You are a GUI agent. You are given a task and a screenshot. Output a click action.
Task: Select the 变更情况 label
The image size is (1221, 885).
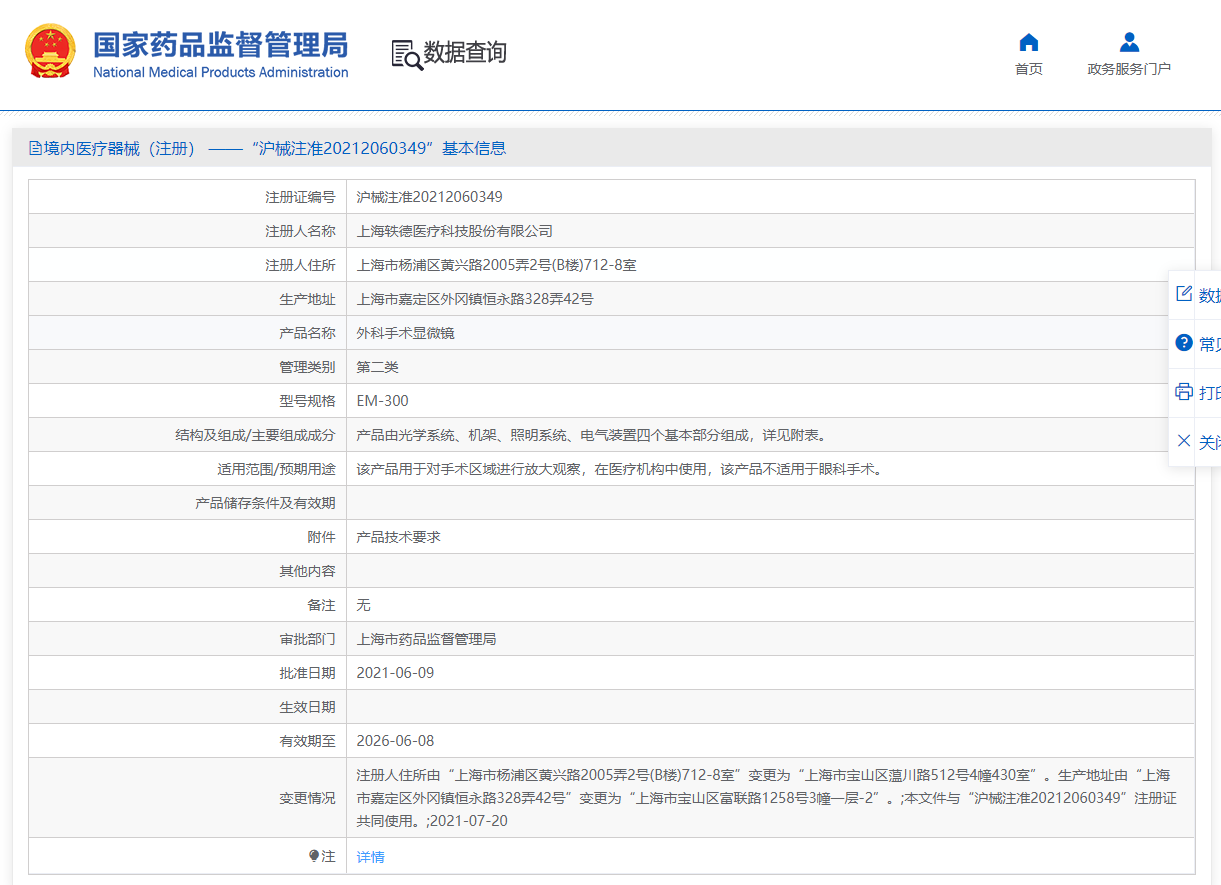pyautogui.click(x=307, y=798)
